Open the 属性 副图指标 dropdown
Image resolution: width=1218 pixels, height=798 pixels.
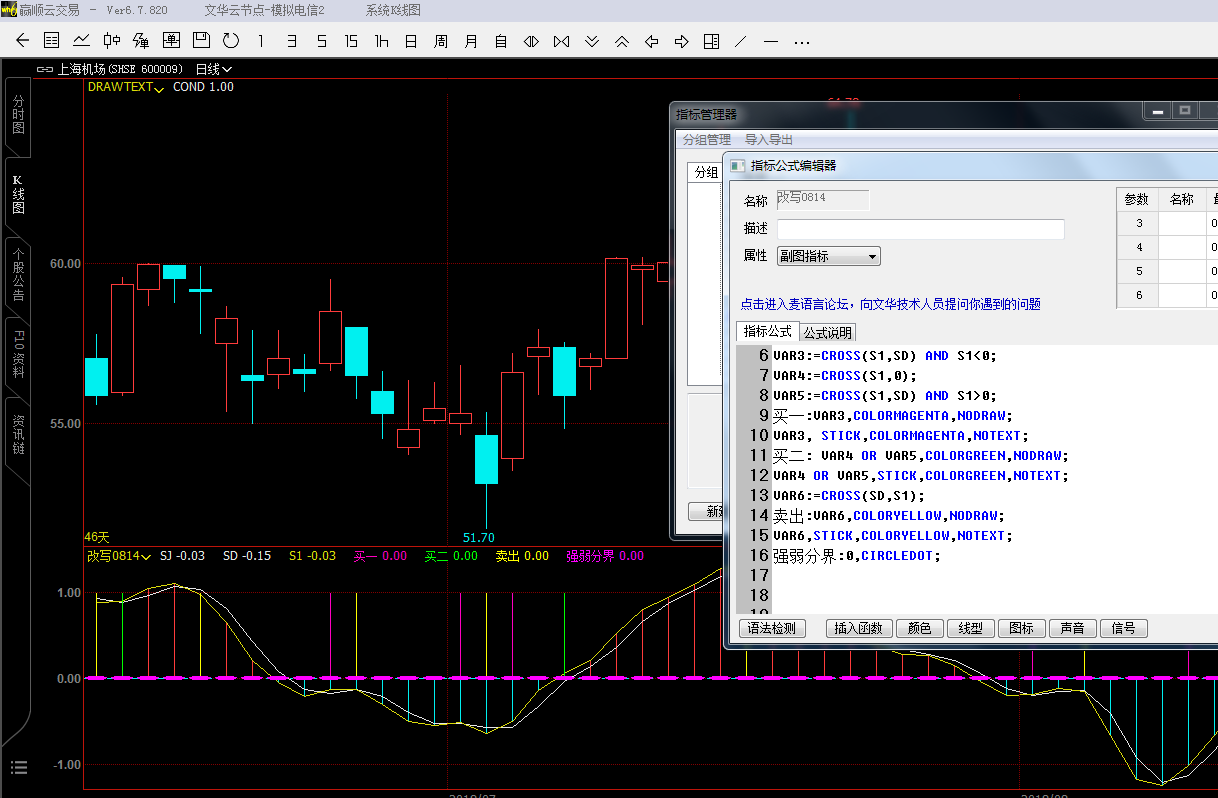pos(828,256)
